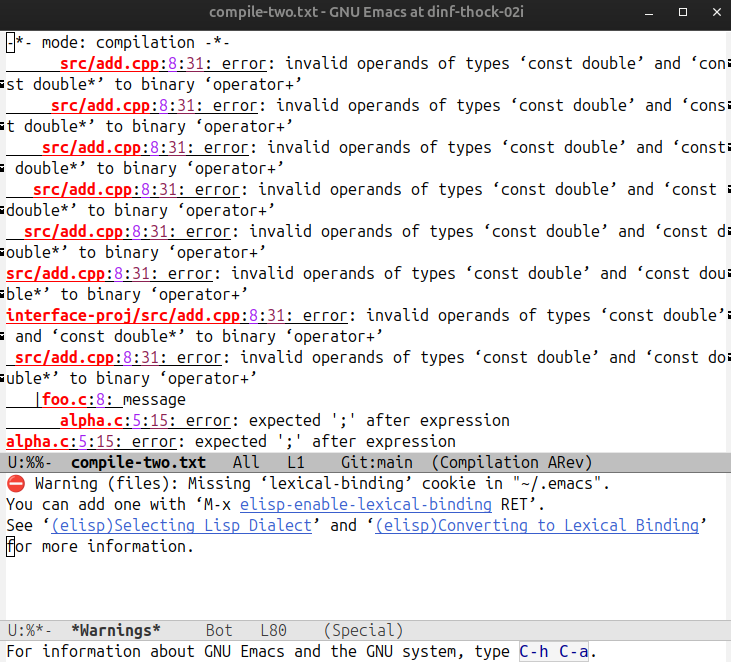Click *Warnings* buffer name in mode line
Image resolution: width=731 pixels, height=662 pixels.
(116, 630)
